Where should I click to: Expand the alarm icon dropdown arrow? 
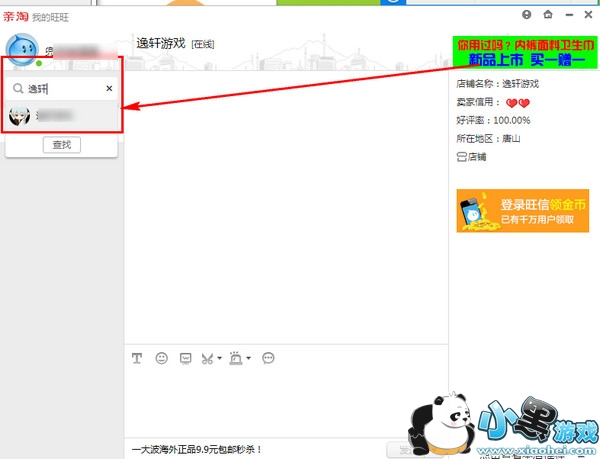pos(248,358)
